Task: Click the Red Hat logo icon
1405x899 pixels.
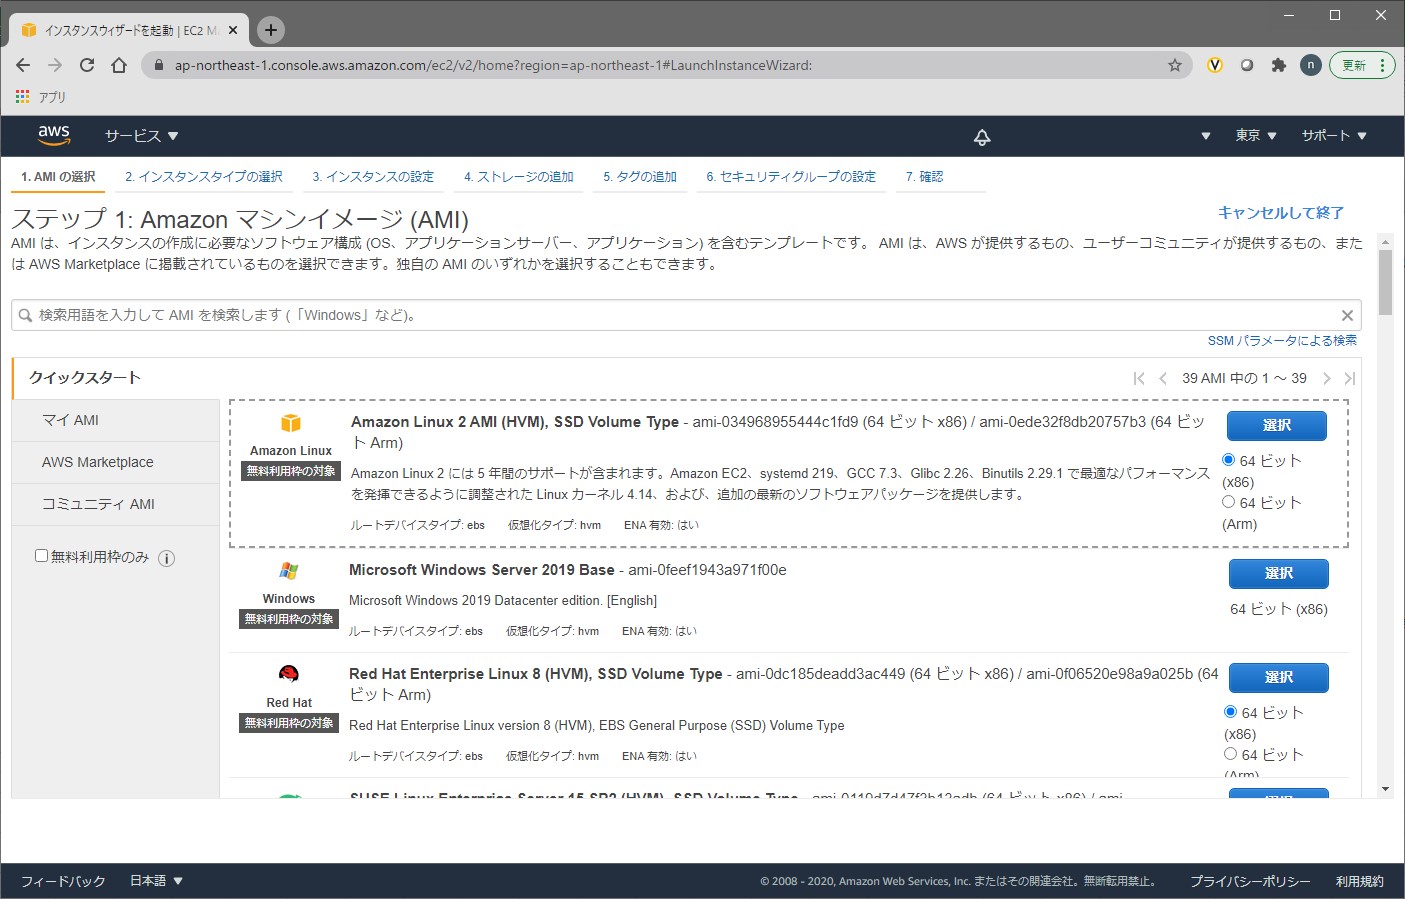Action: pyautogui.click(x=289, y=674)
